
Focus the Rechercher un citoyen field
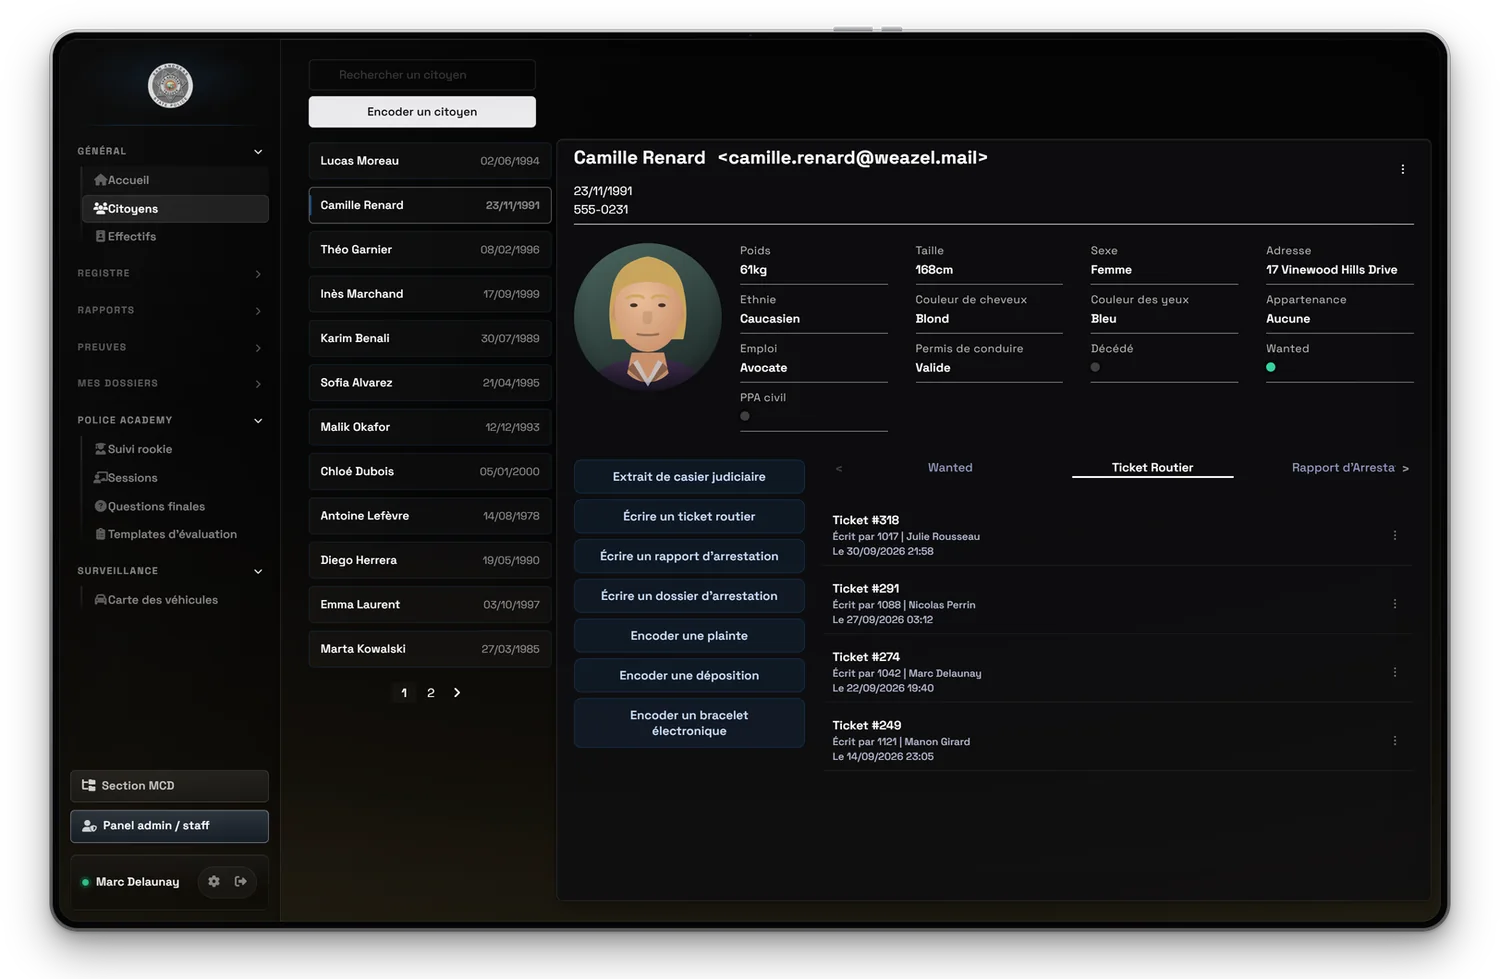[x=422, y=75]
